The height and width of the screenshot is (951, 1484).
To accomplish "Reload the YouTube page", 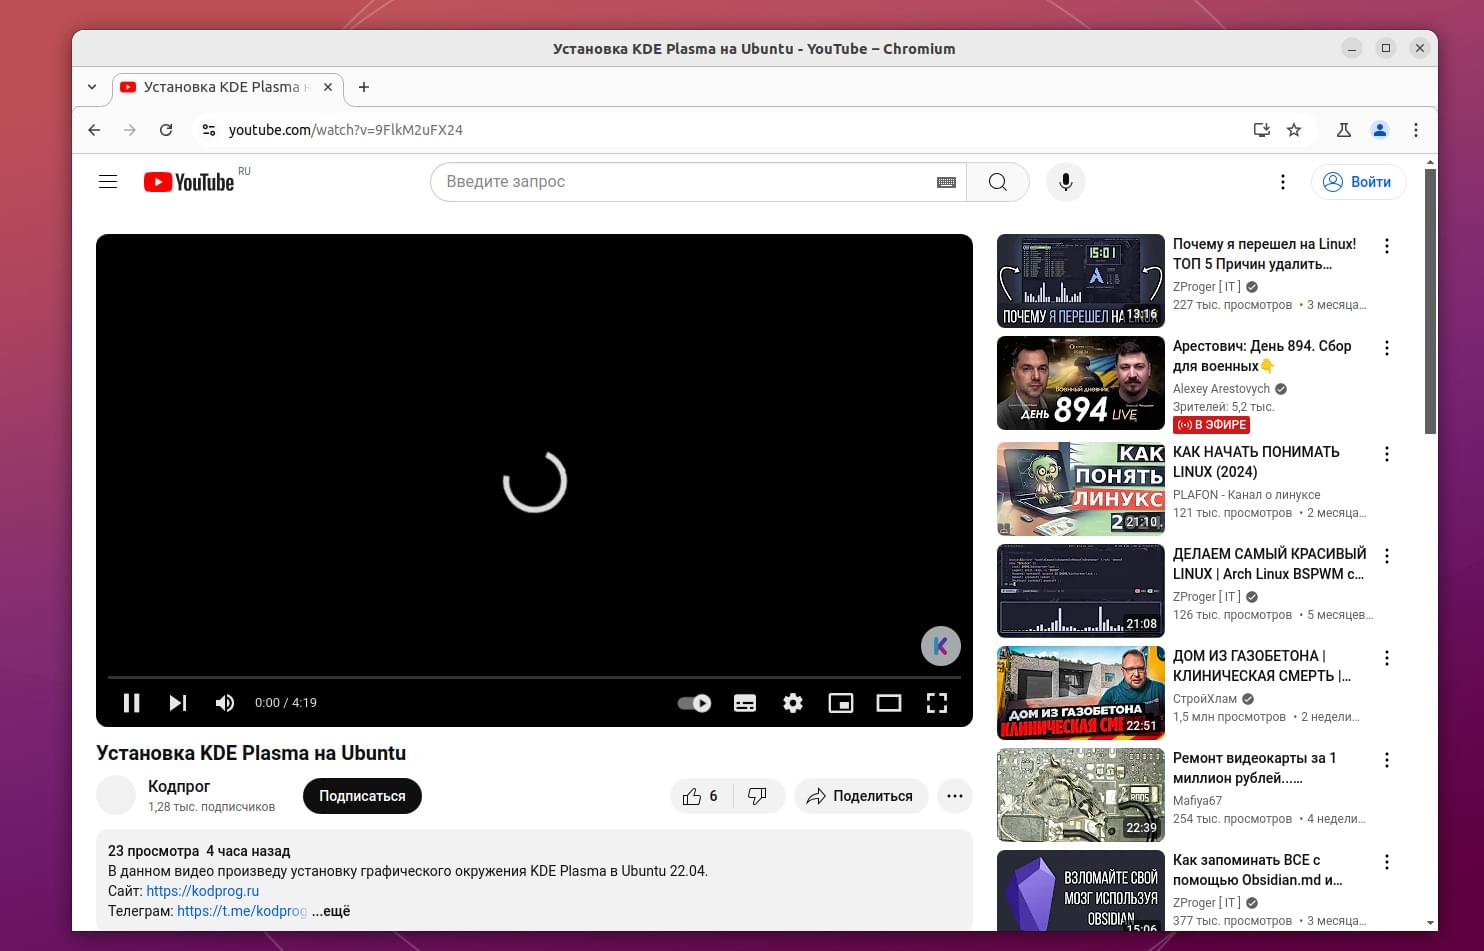I will 166,130.
